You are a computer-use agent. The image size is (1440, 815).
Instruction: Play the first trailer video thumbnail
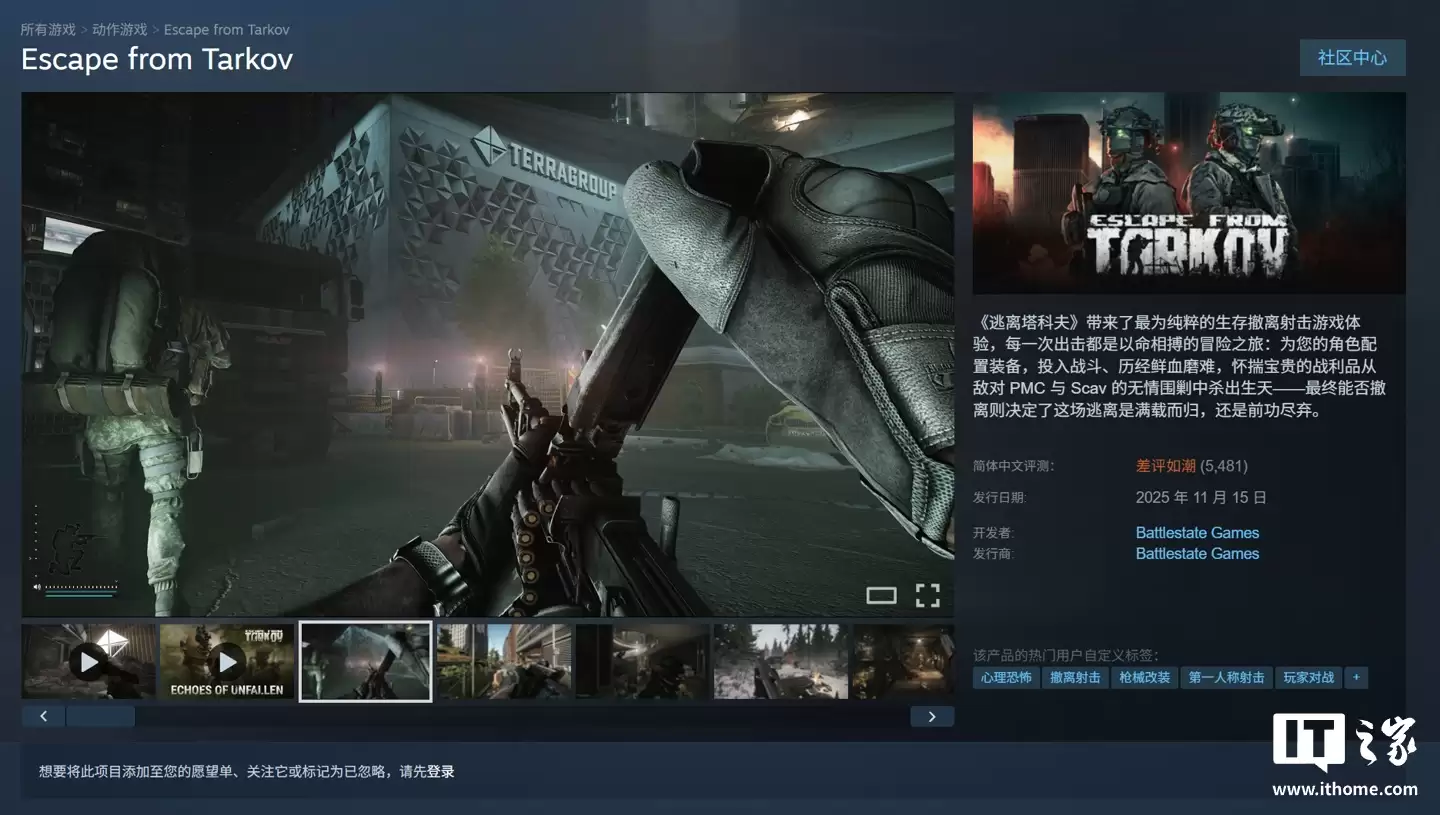89,661
